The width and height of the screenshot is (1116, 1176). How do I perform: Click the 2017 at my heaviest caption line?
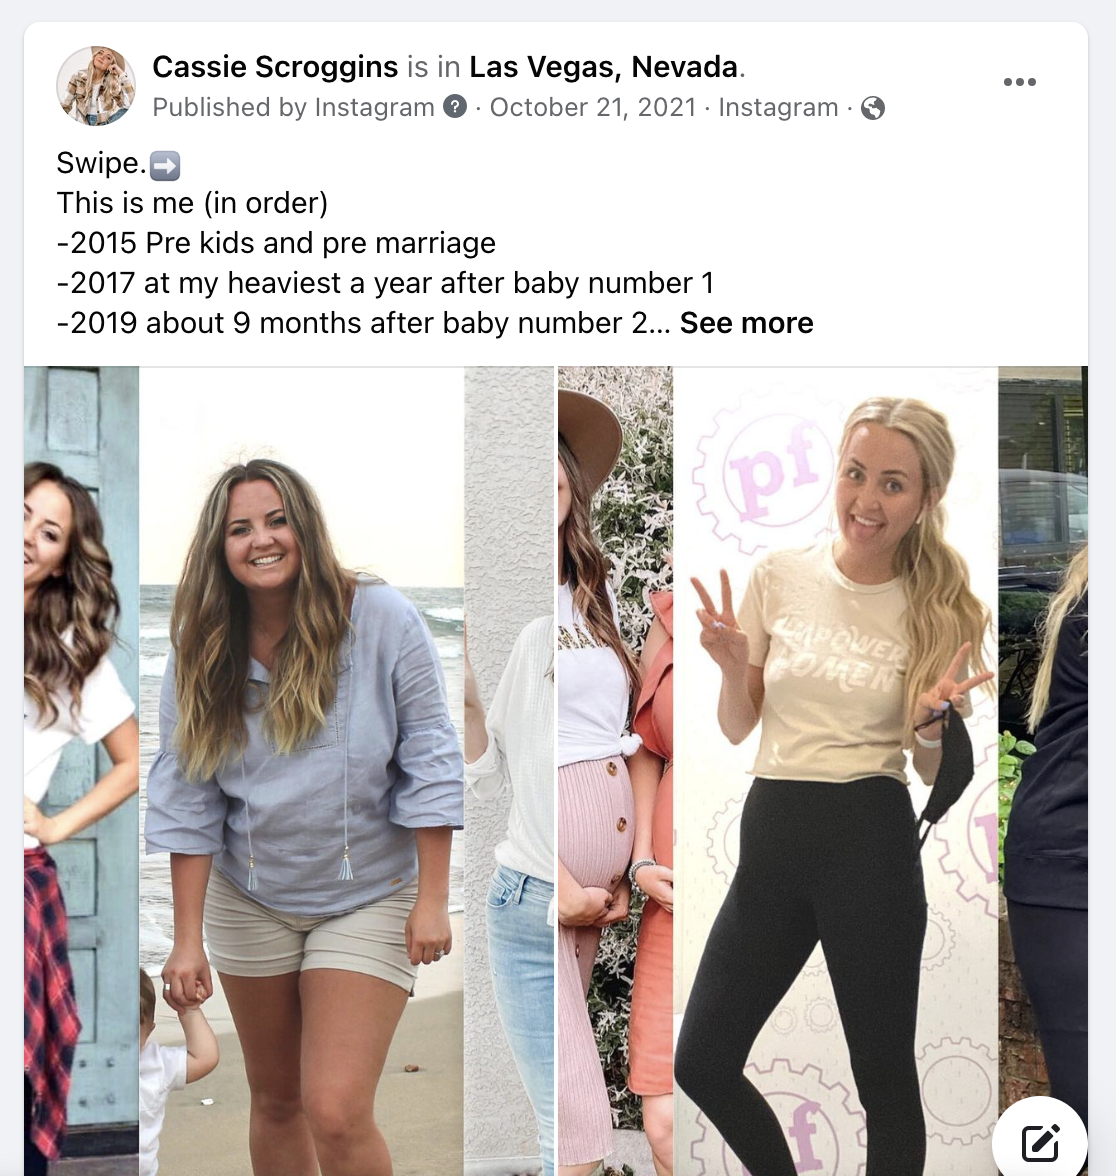coord(386,284)
